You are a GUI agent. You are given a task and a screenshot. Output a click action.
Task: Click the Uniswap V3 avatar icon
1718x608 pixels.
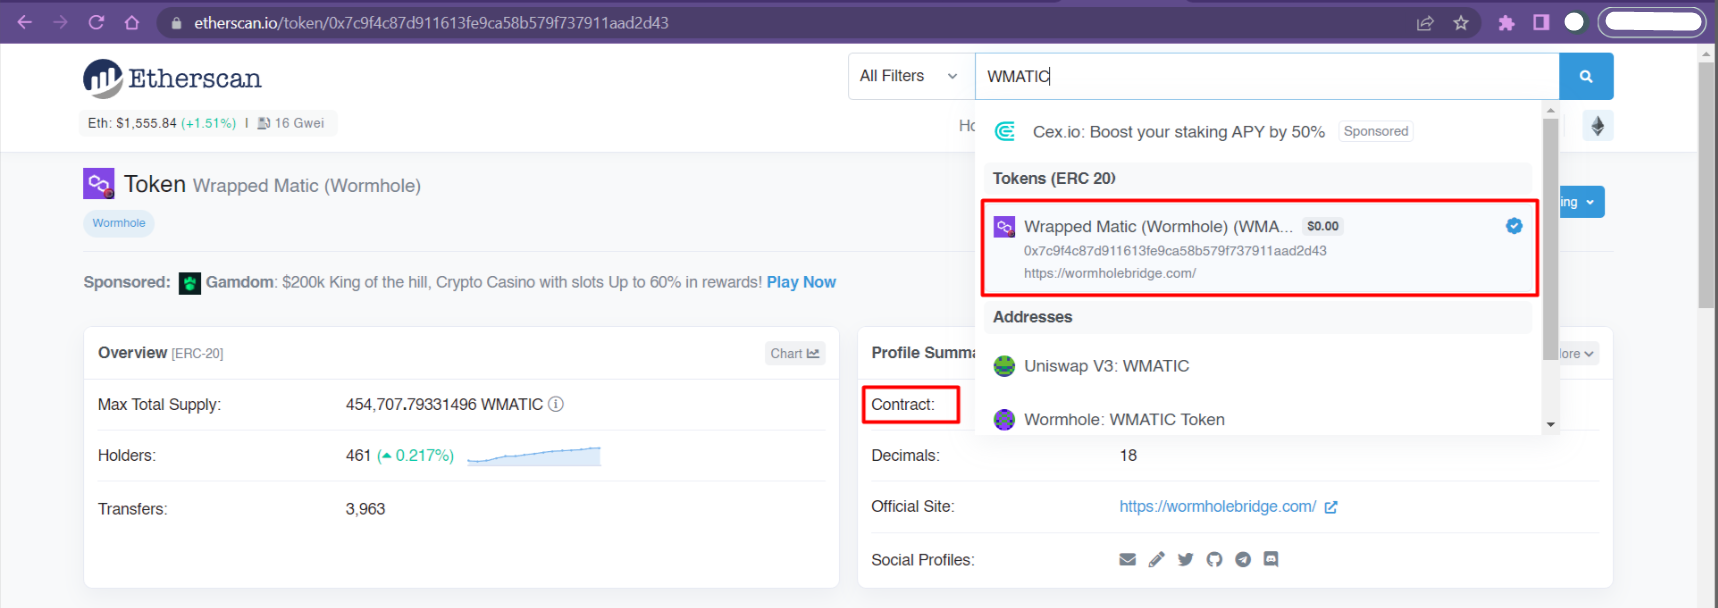(x=1004, y=366)
